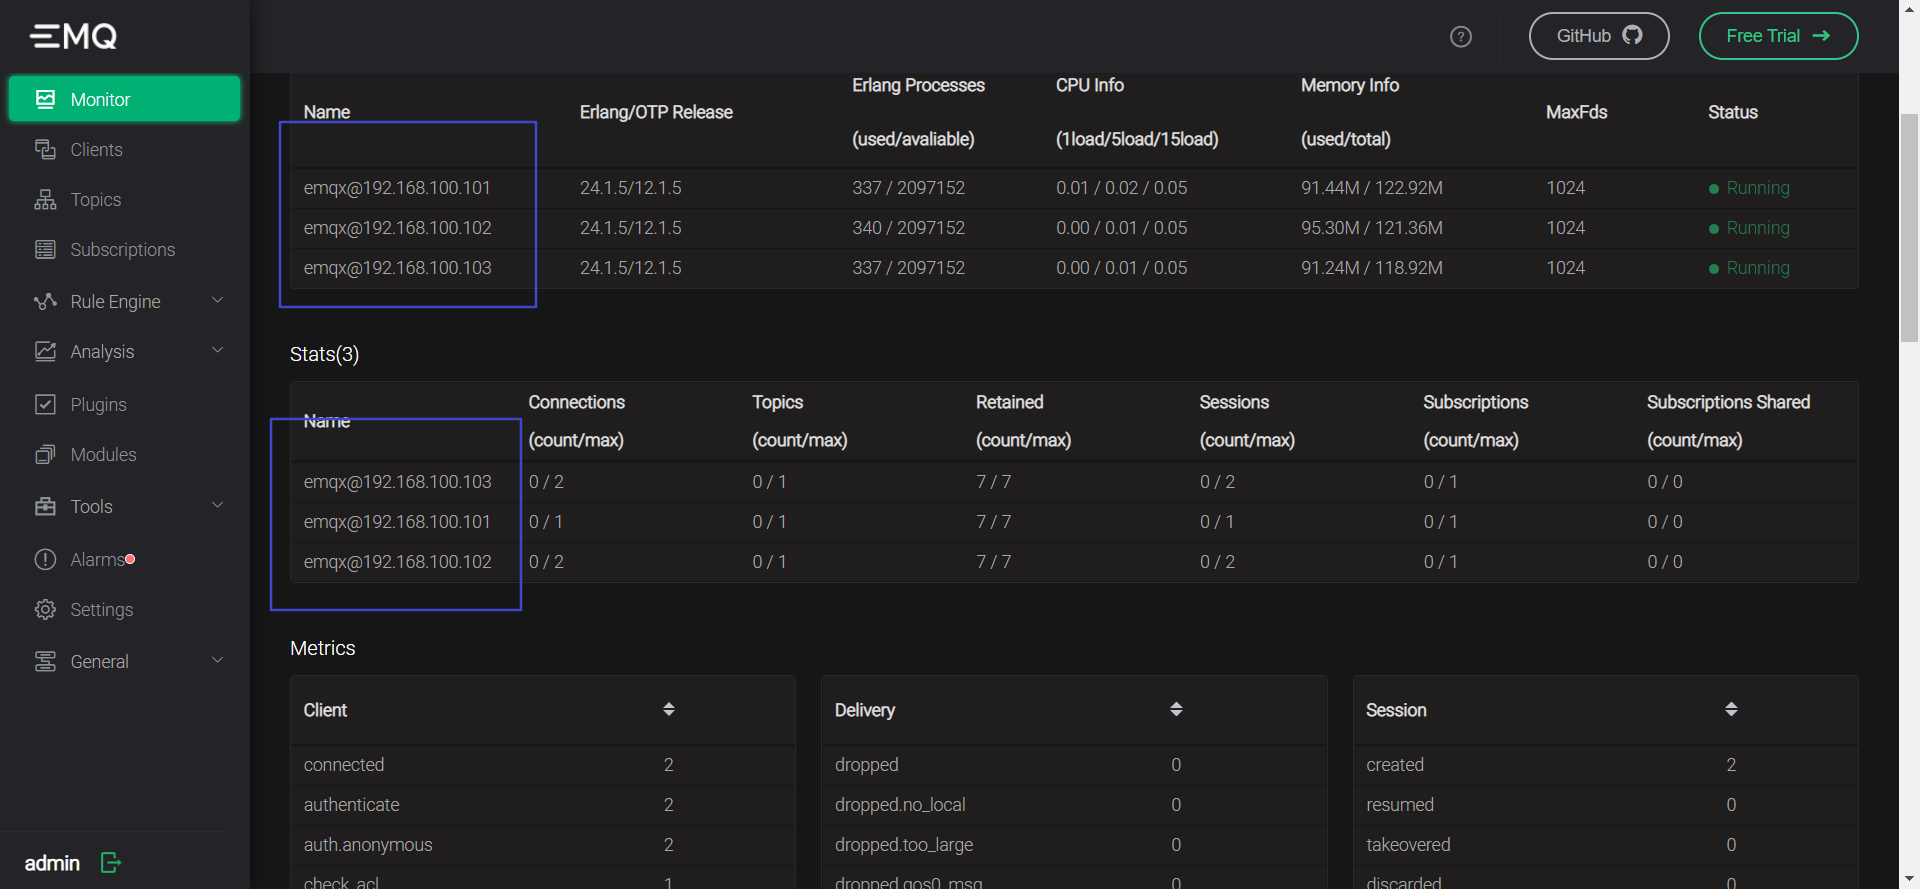Click the Metrics heading
Image resolution: width=1920 pixels, height=889 pixels.
point(322,648)
